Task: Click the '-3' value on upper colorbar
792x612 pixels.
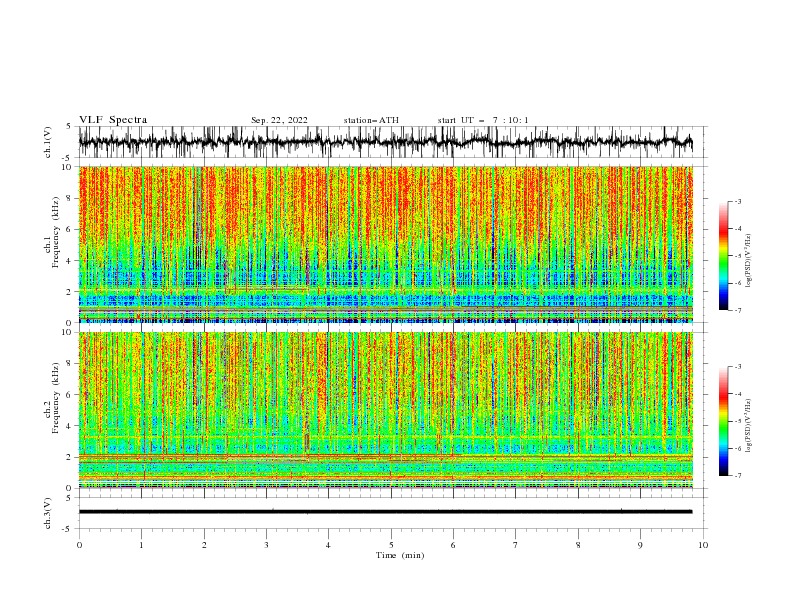Action: 737,201
